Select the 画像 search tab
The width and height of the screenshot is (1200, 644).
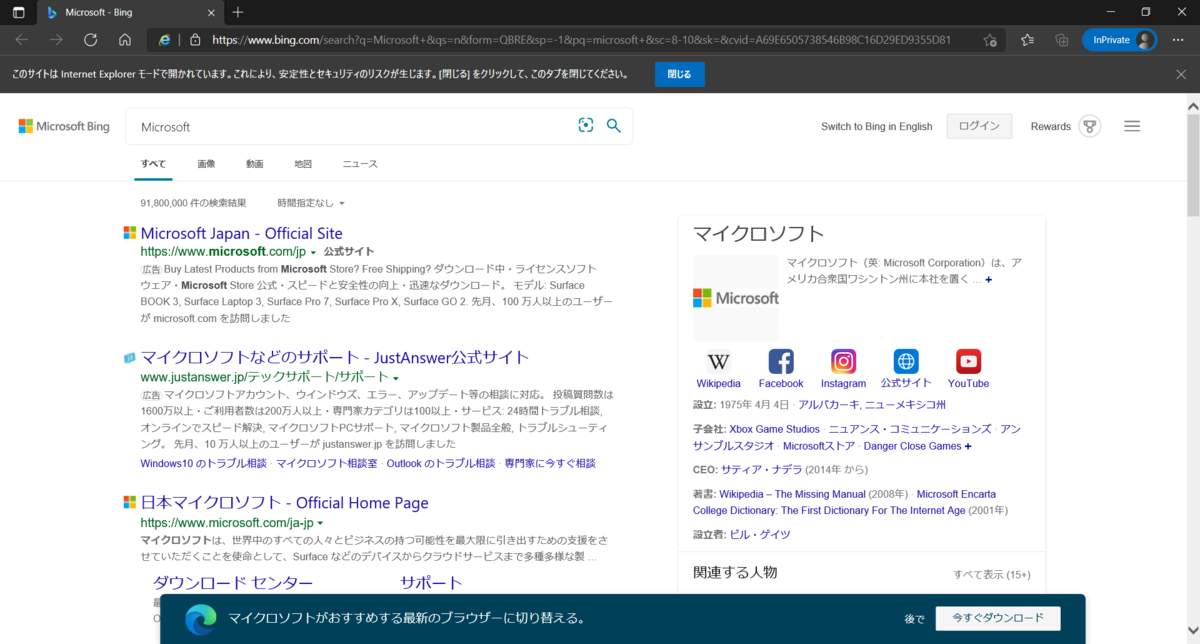[x=206, y=164]
